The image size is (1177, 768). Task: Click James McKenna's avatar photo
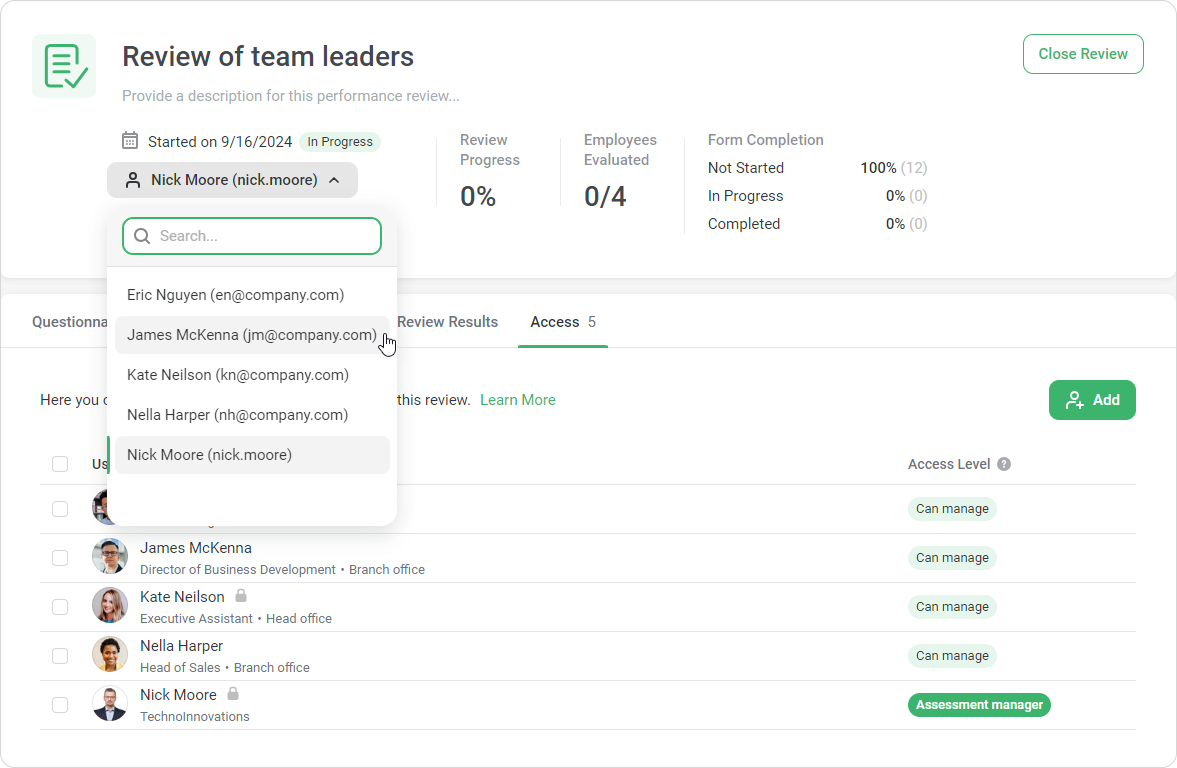(x=110, y=557)
